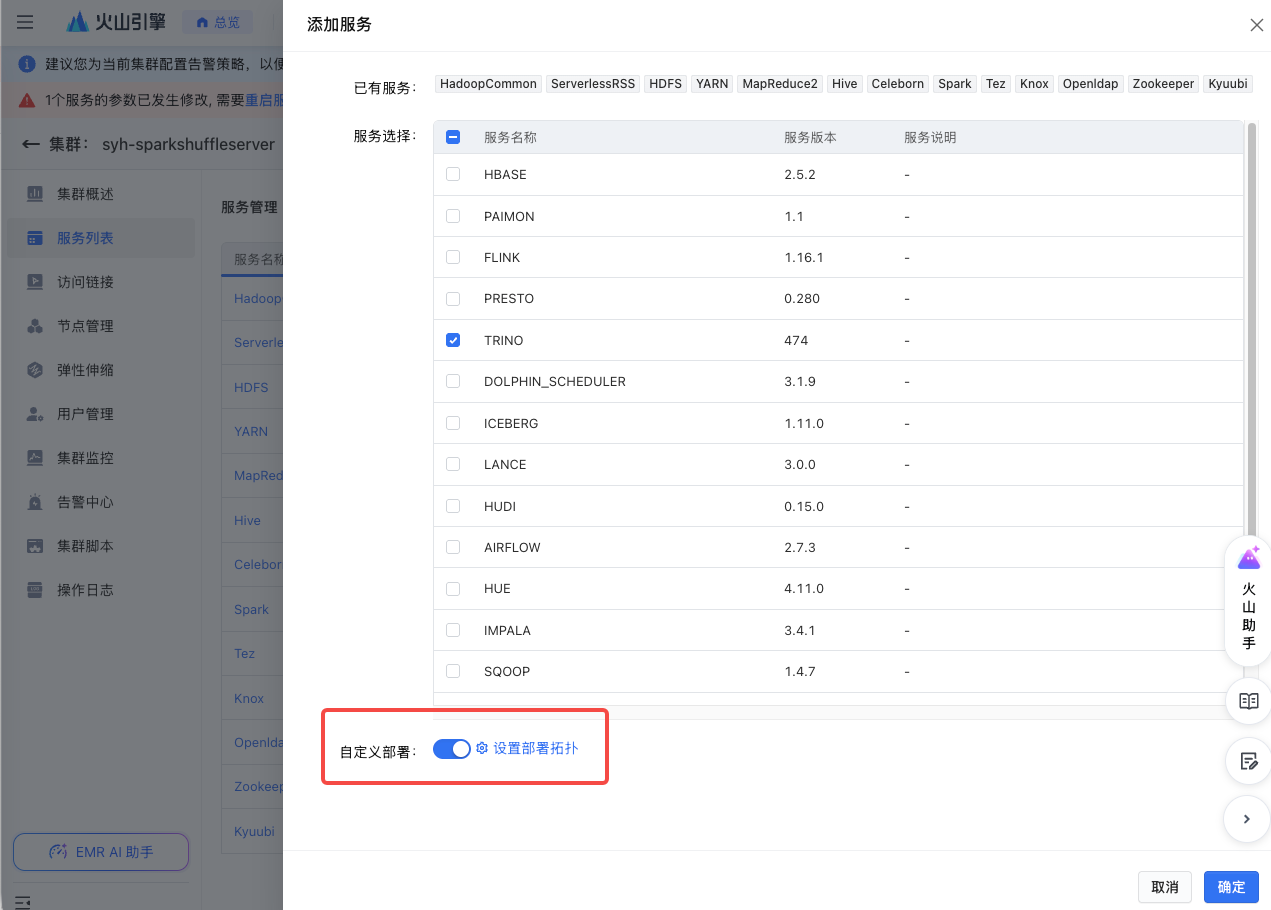Click the 集群概述 sidebar icon

[x=35, y=194]
